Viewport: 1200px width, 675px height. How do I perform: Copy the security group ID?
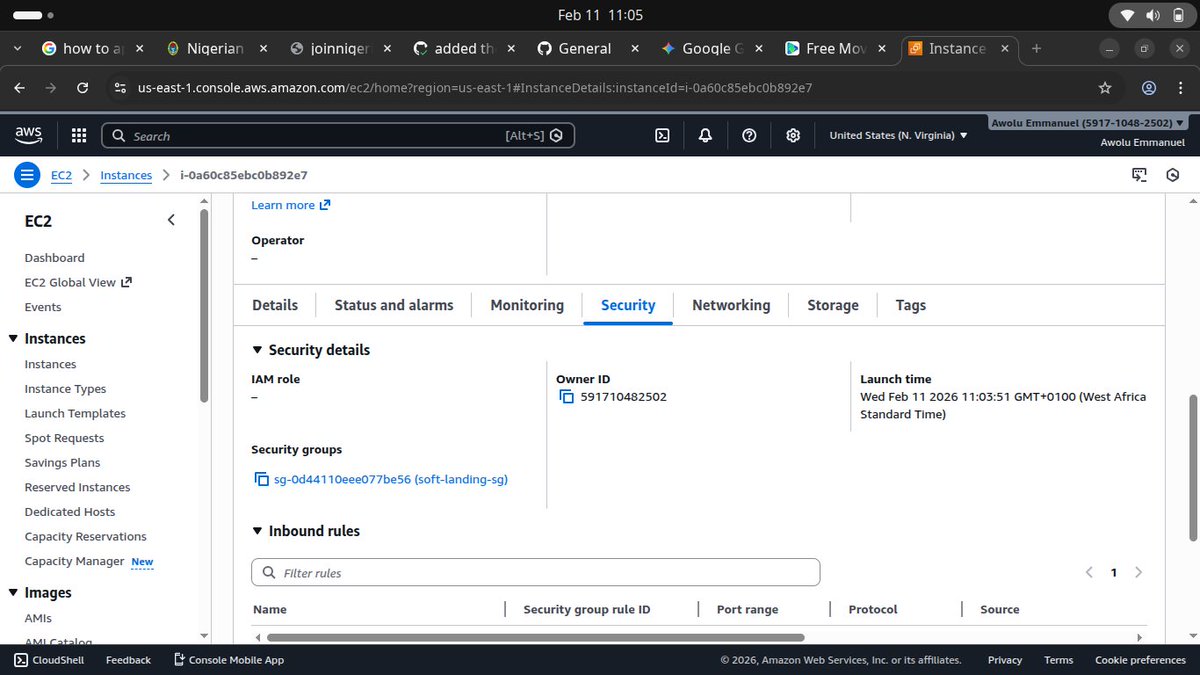[x=261, y=480]
